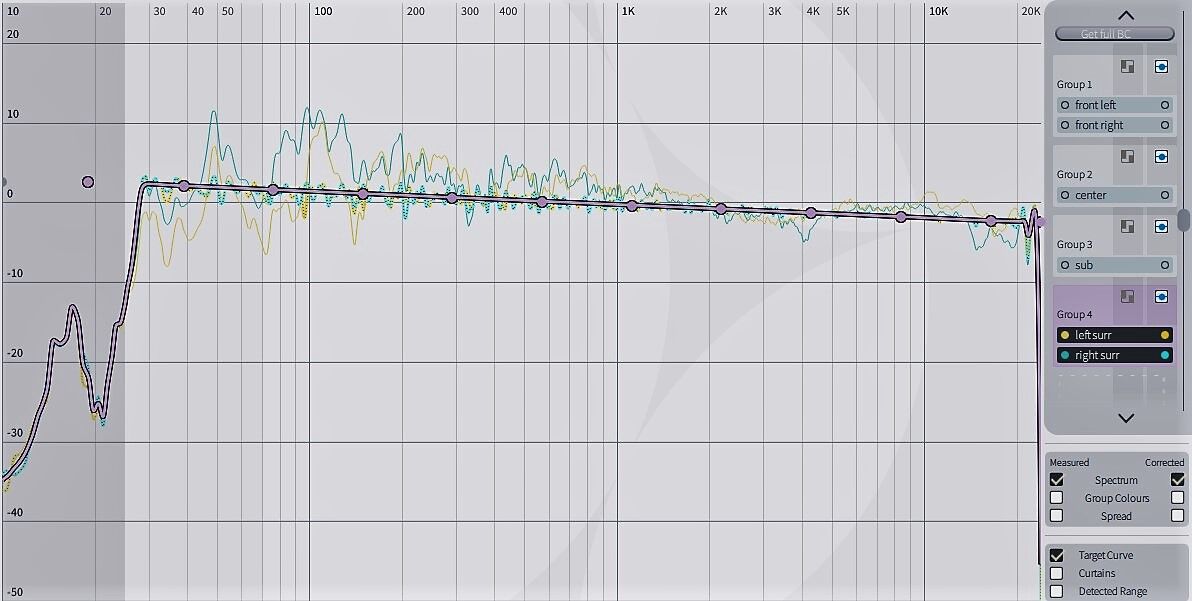This screenshot has width=1192, height=601.
Task: Toggle teal right dot of right surr
Action: [x=1165, y=356]
